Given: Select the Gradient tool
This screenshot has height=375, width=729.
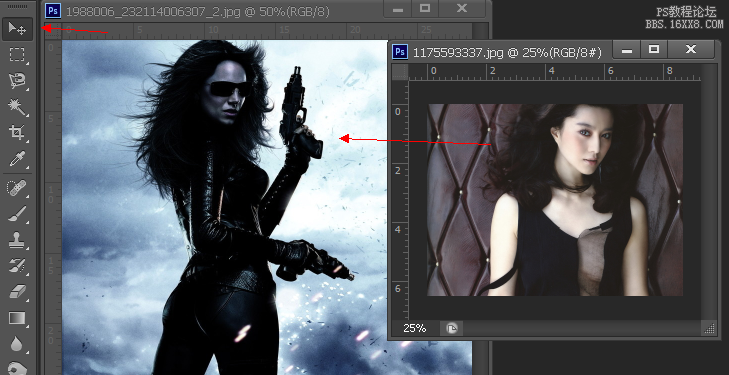Looking at the screenshot, I should pos(17,318).
